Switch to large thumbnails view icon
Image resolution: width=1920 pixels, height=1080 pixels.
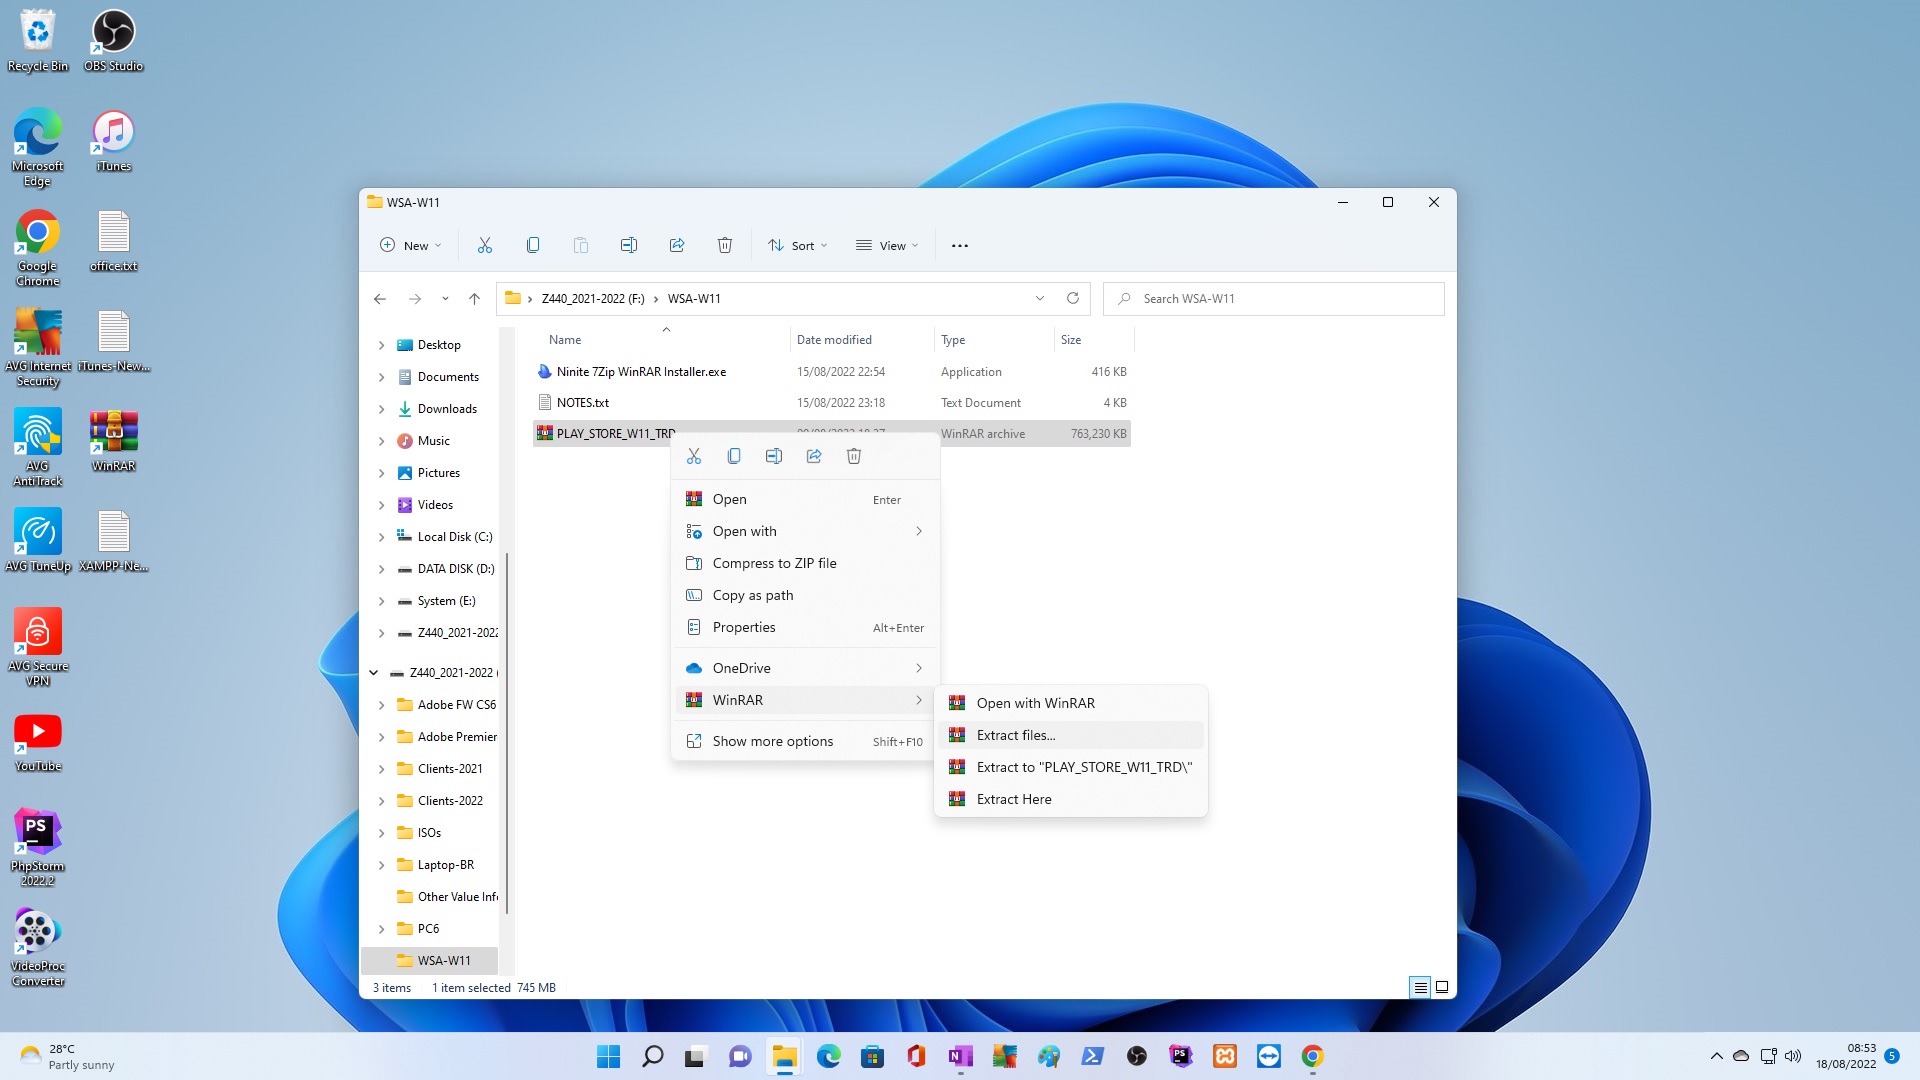1442,987
